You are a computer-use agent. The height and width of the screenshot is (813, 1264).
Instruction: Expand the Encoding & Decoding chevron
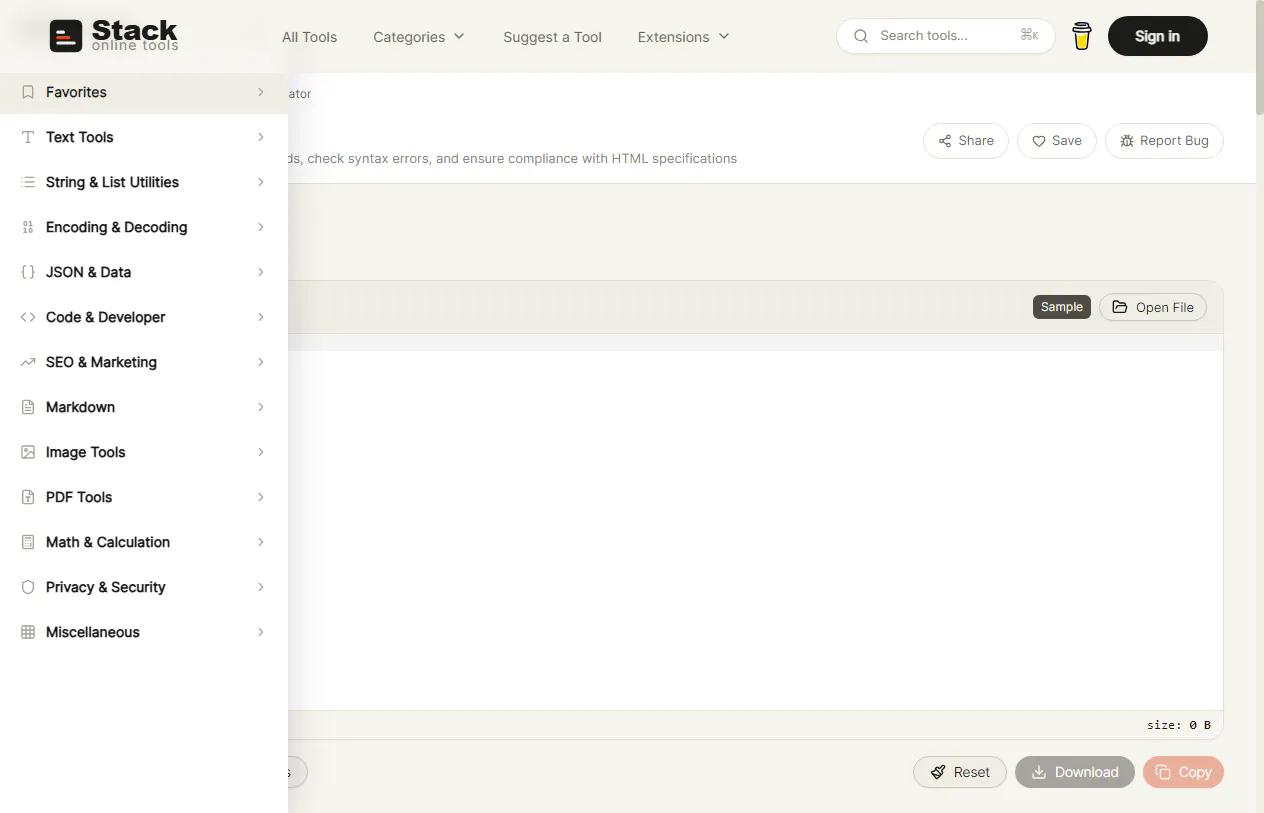click(261, 227)
